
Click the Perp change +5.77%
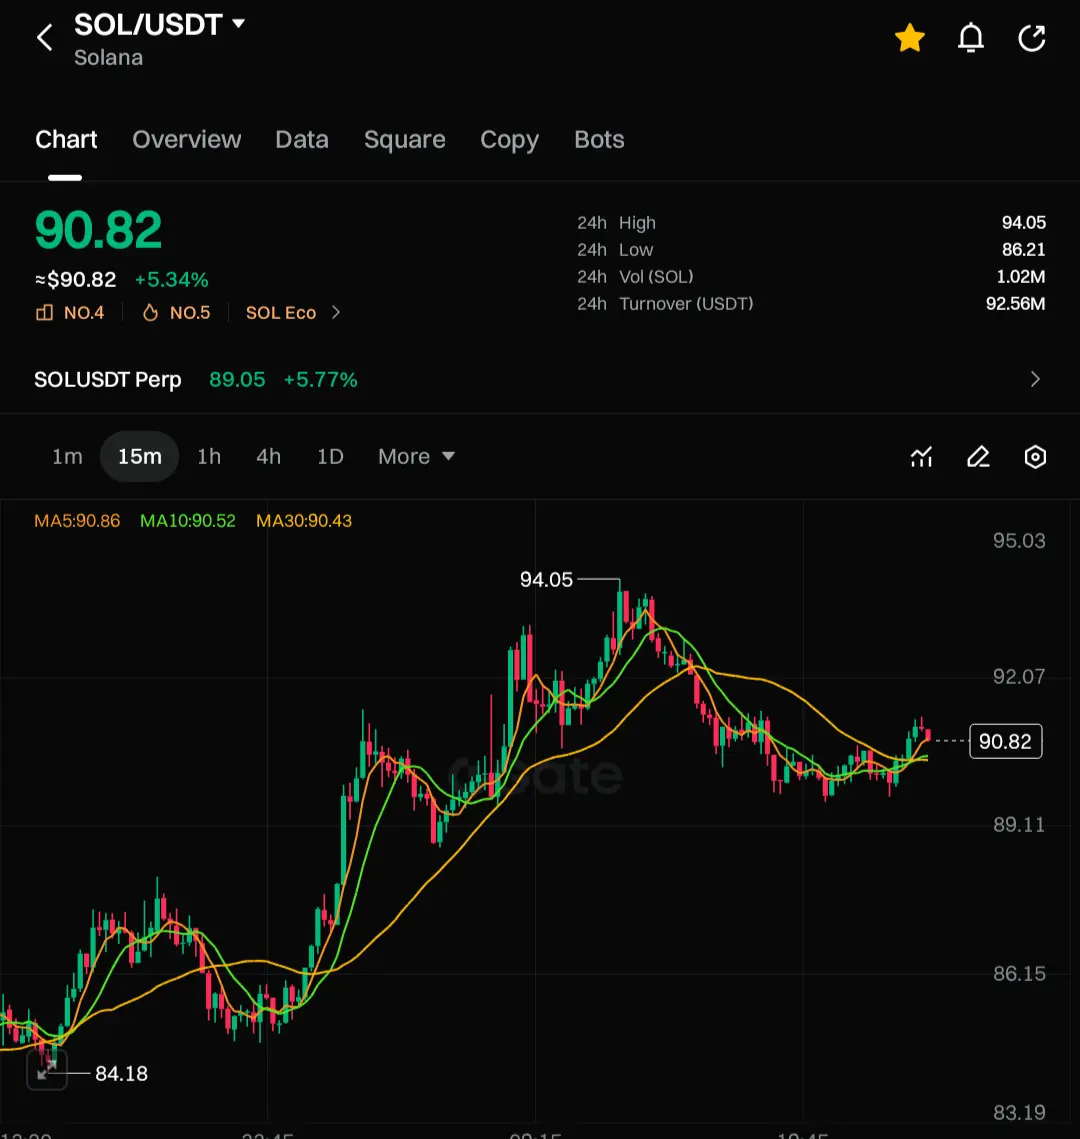320,380
